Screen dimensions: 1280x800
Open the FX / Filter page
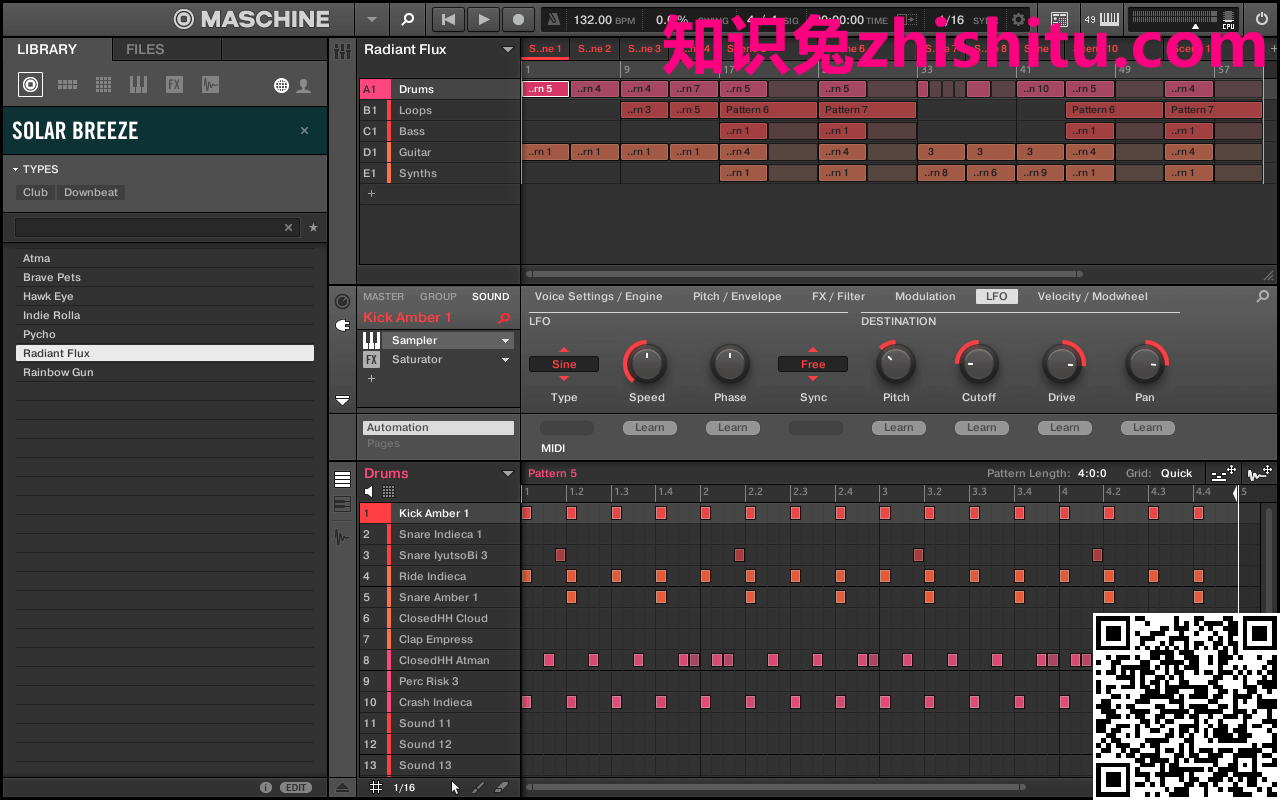point(838,296)
